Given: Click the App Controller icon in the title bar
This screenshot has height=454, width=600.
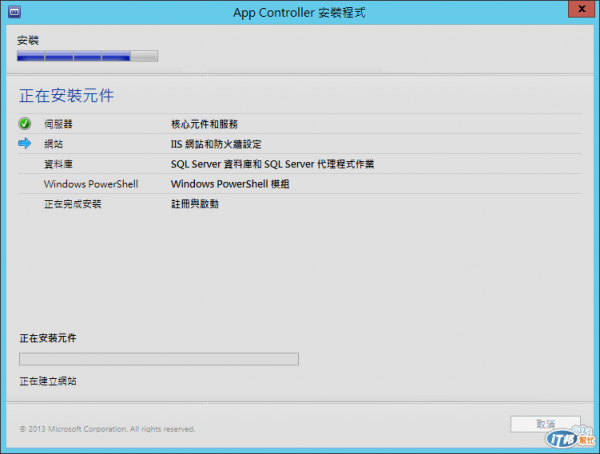Looking at the screenshot, I should point(14,12).
